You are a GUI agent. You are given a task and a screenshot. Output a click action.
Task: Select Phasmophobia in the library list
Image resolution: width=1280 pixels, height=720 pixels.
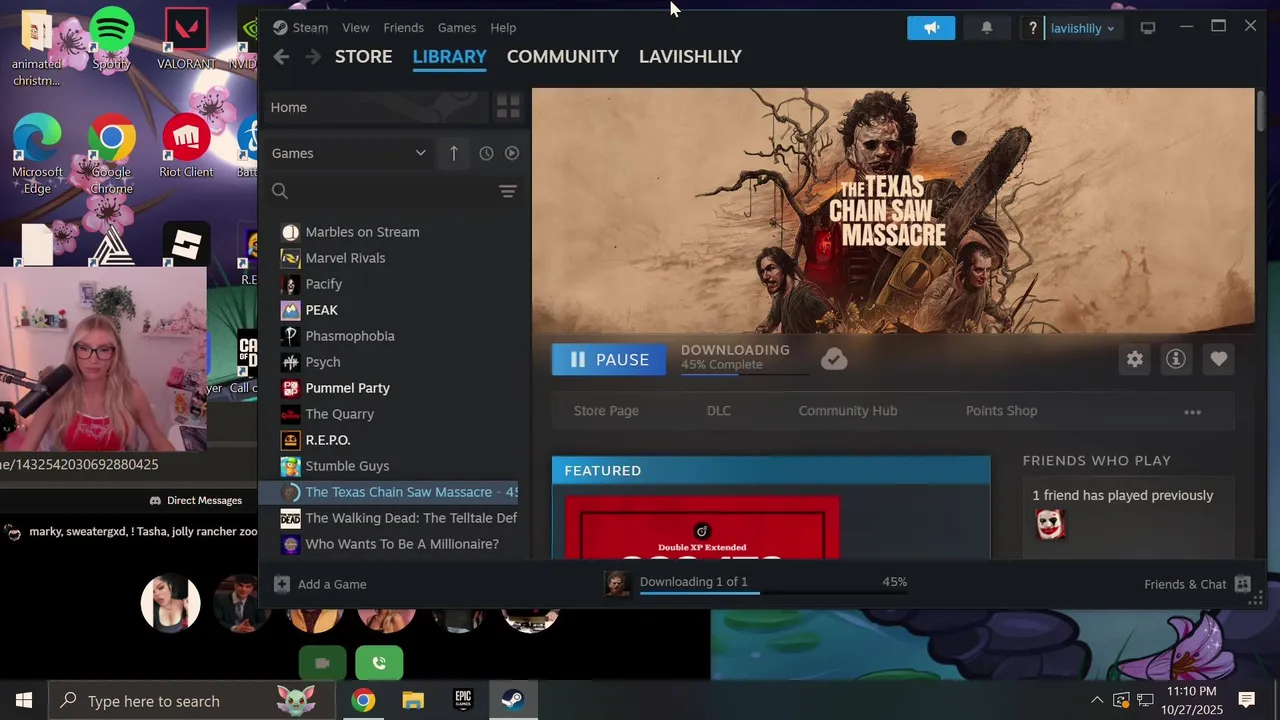click(389, 336)
